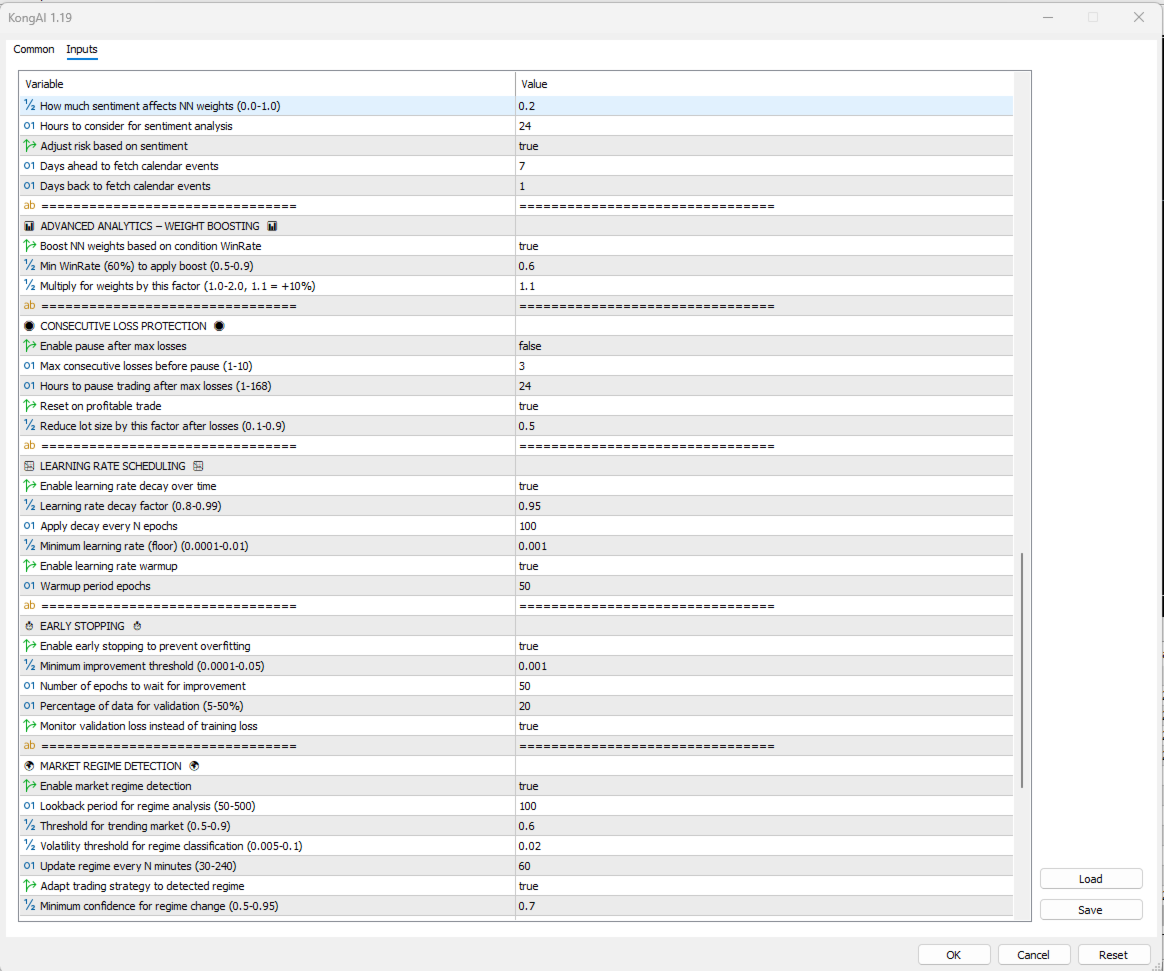Click the integer icon beside Days ahead to fetch calendar

click(x=29, y=166)
